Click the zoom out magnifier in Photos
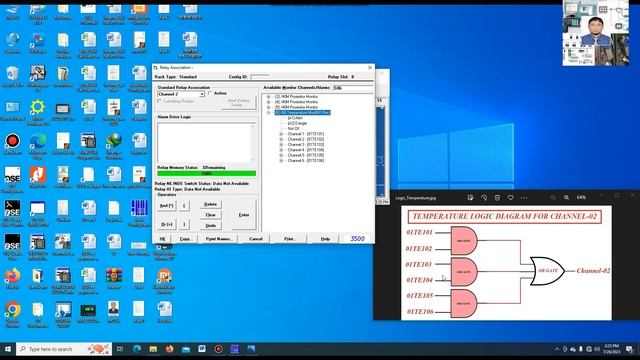 553,198
